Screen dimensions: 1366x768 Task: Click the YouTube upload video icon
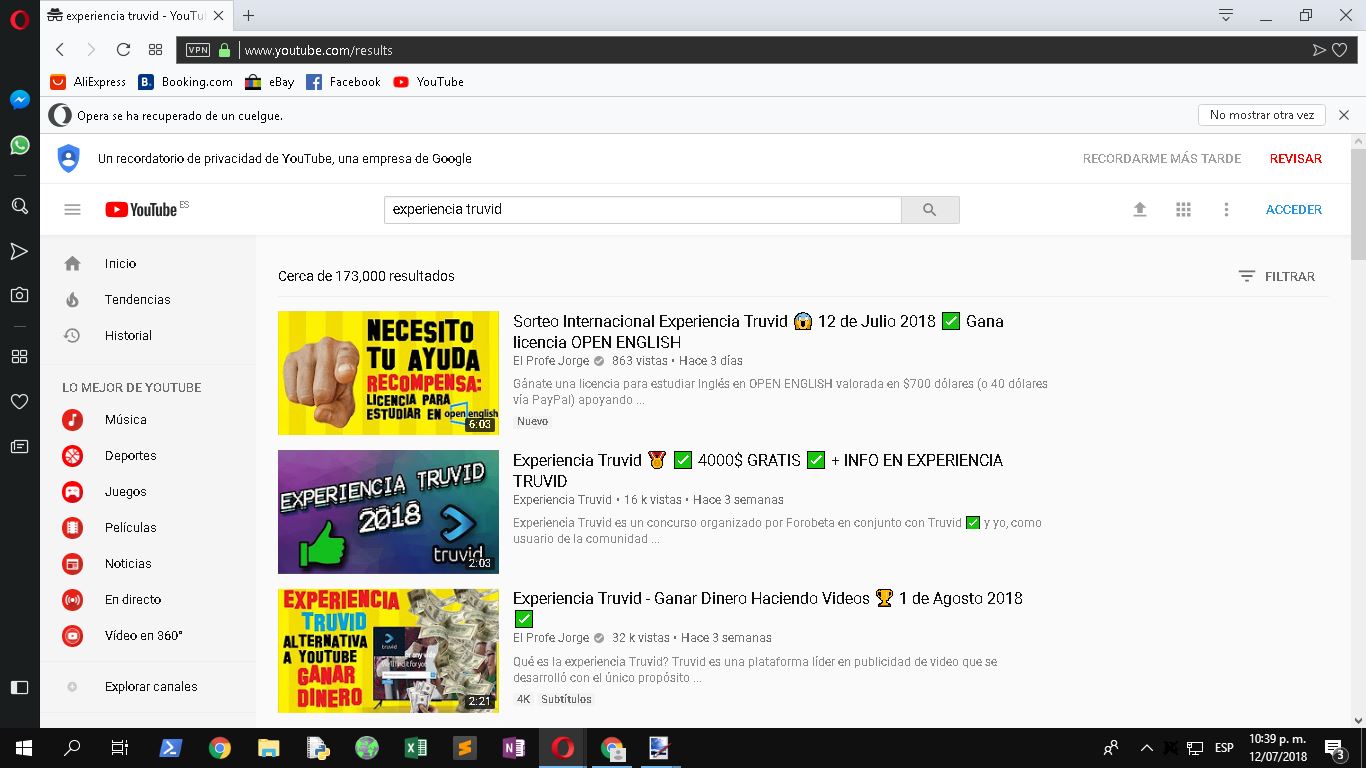click(1139, 210)
